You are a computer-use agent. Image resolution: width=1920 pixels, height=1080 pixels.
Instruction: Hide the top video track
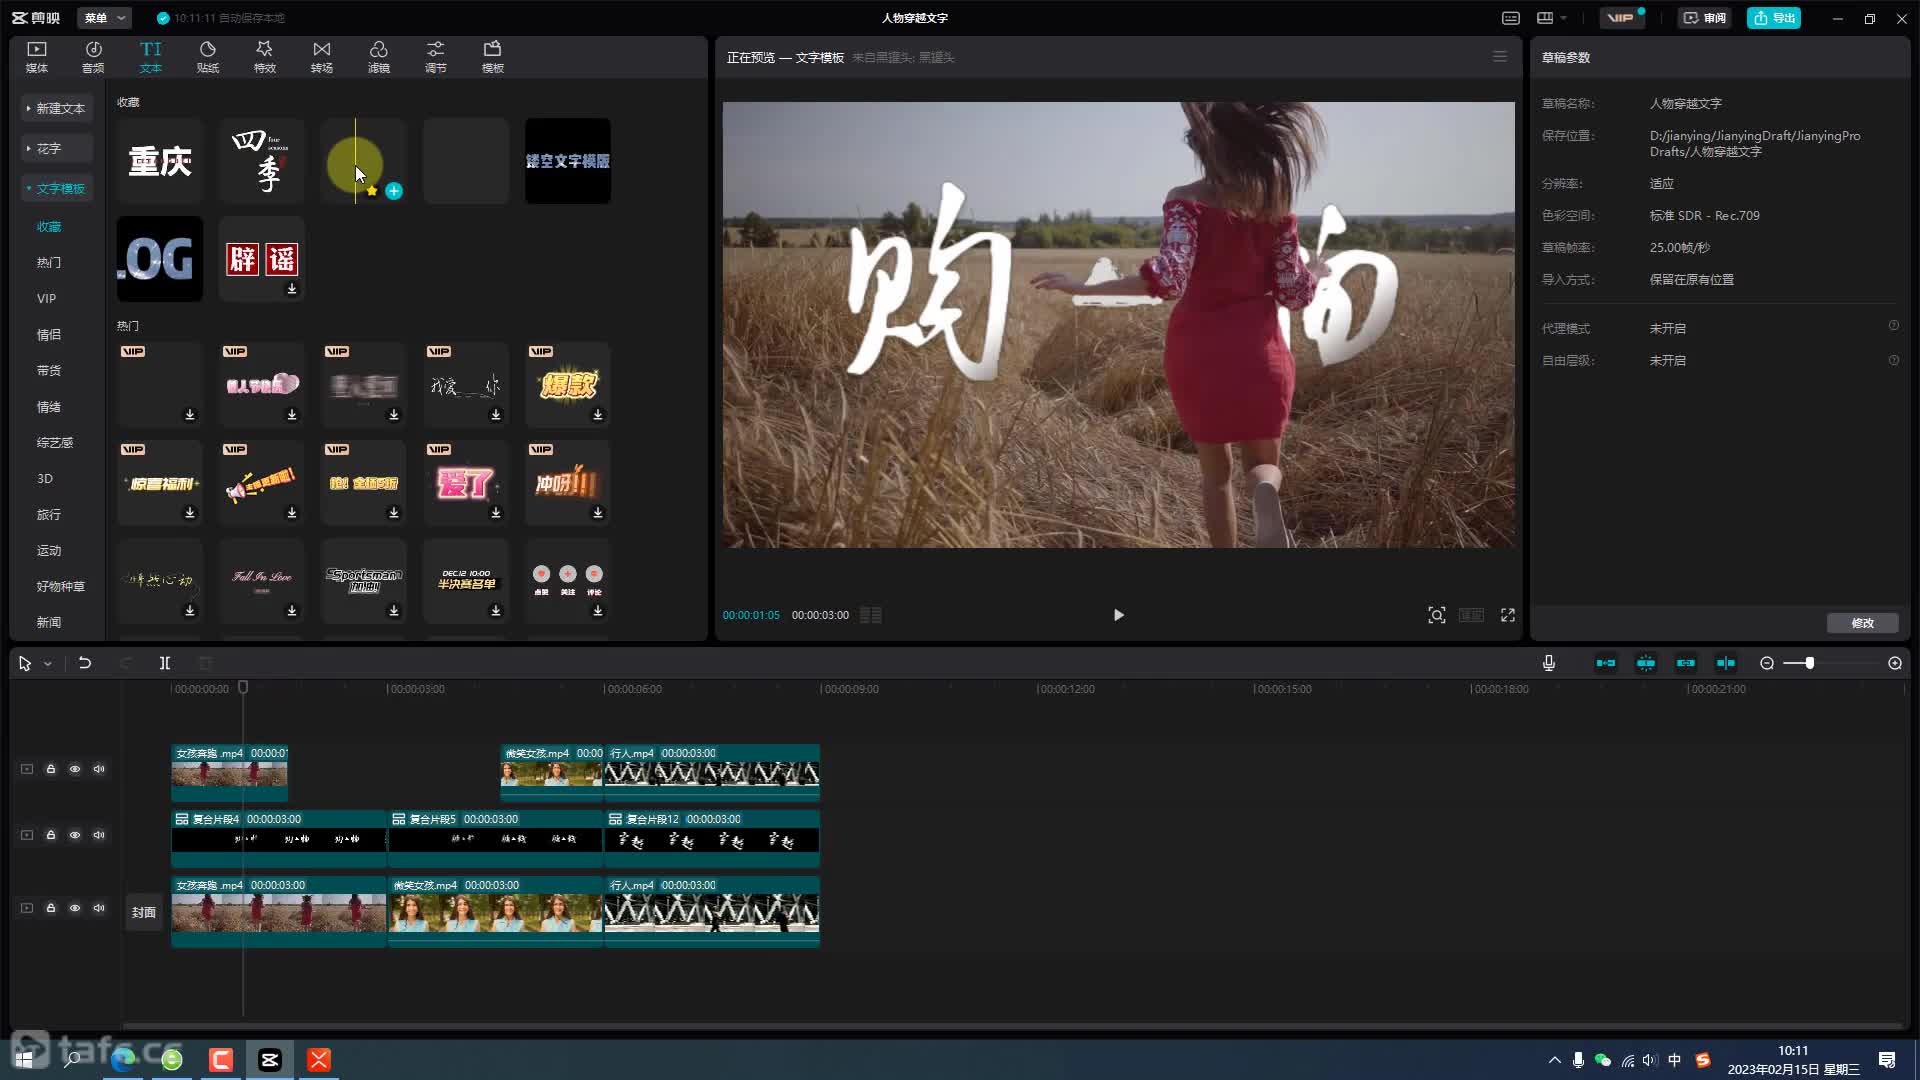[75, 769]
